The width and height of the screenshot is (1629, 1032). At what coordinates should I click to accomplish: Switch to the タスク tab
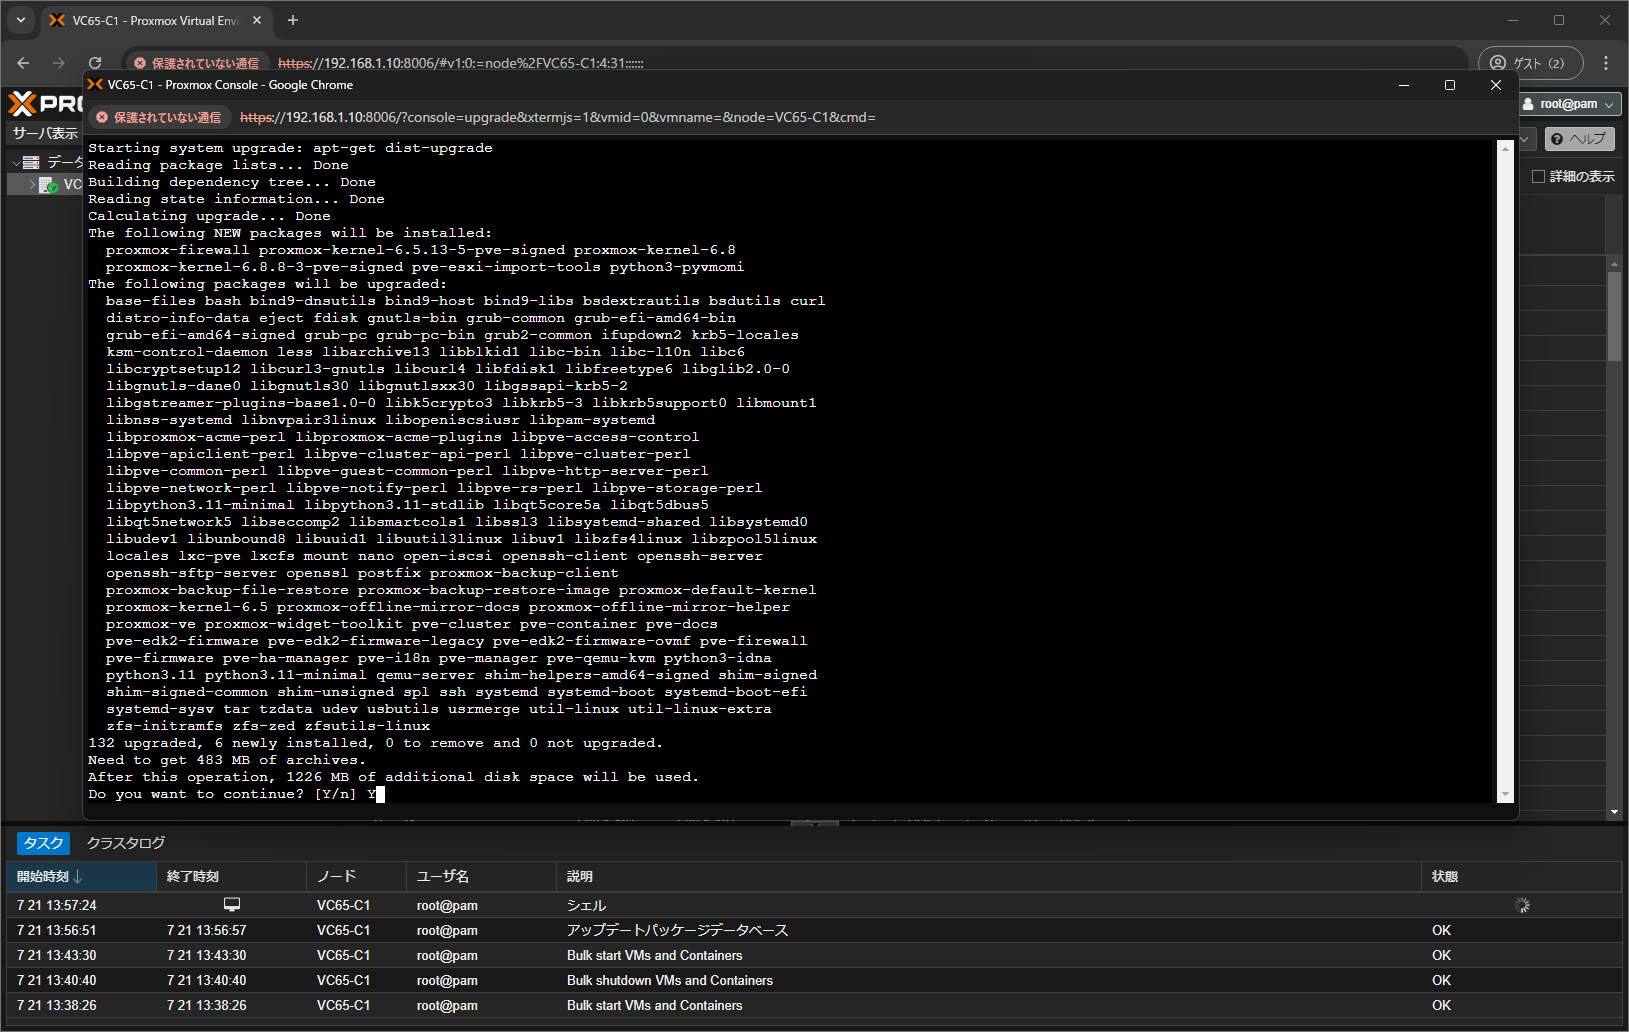pos(43,843)
